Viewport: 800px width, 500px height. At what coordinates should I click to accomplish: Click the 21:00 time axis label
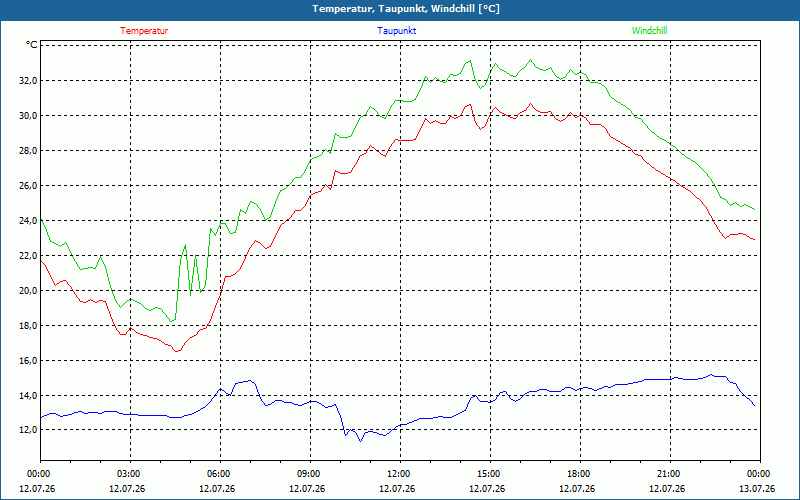click(x=668, y=474)
